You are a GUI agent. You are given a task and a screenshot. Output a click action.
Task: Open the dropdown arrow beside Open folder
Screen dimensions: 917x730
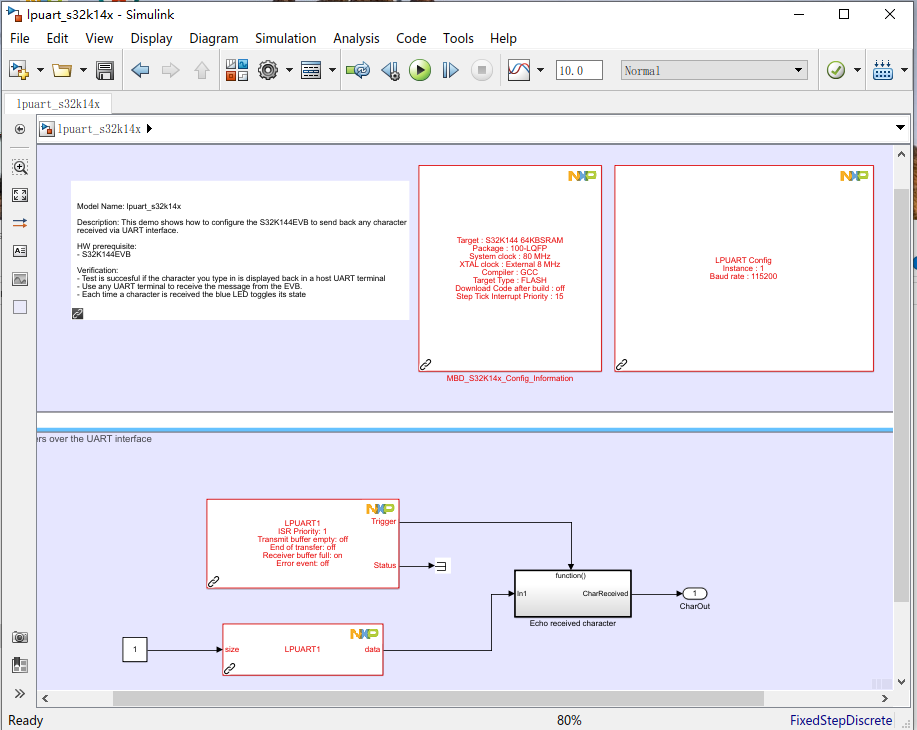[83, 70]
